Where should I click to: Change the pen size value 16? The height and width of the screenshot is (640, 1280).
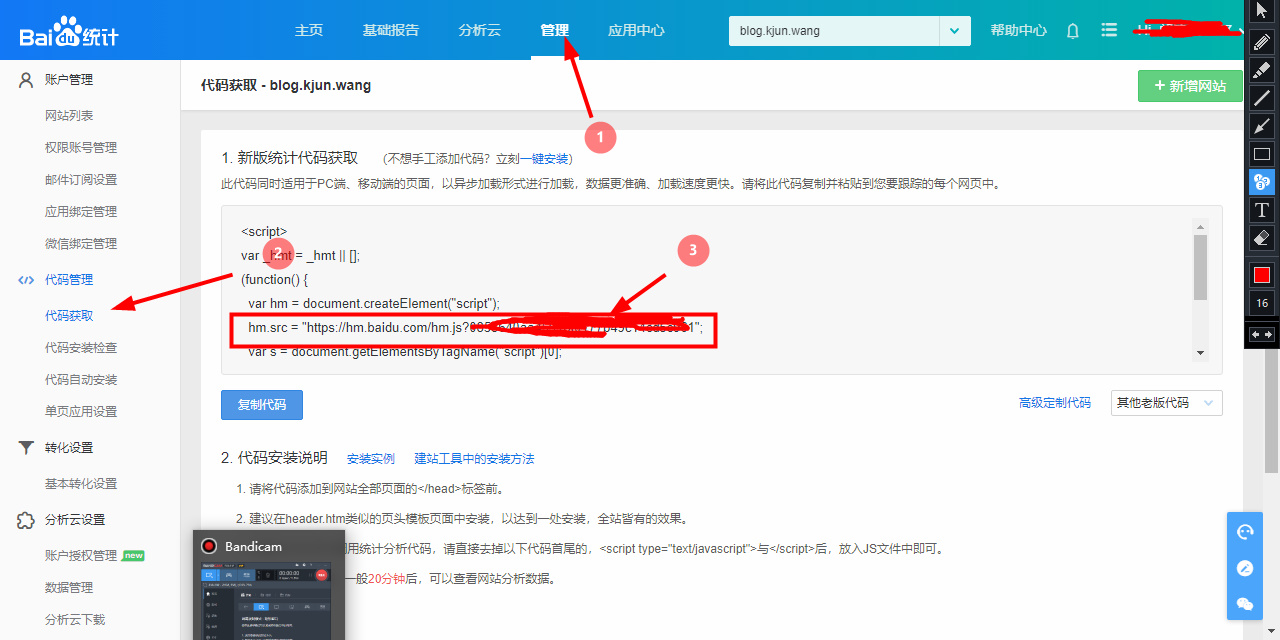(x=1262, y=303)
